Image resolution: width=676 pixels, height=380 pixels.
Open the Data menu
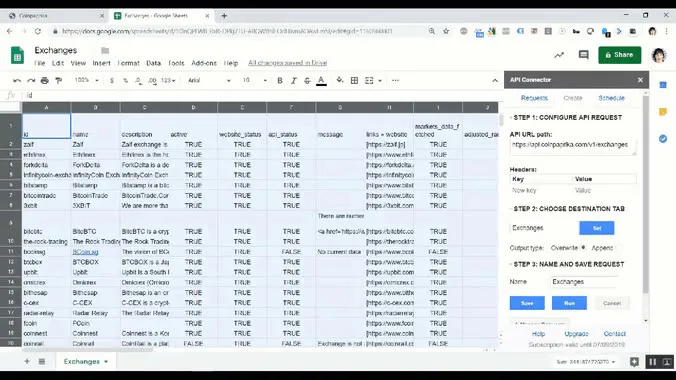coord(153,63)
